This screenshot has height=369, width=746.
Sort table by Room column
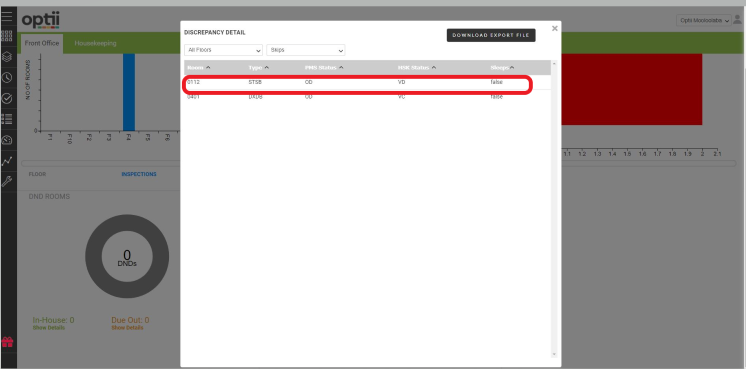[199, 68]
